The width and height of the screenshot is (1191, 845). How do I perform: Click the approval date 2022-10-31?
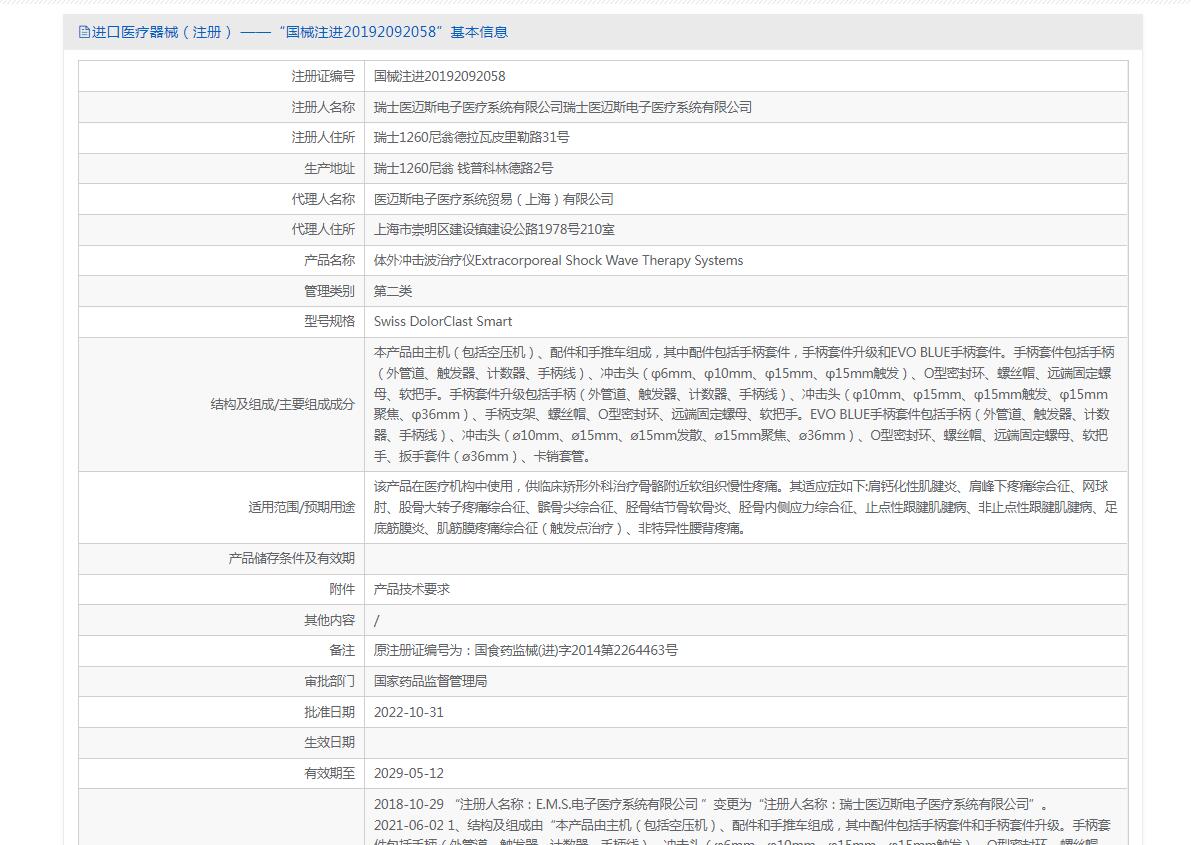pyautogui.click(x=408, y=712)
